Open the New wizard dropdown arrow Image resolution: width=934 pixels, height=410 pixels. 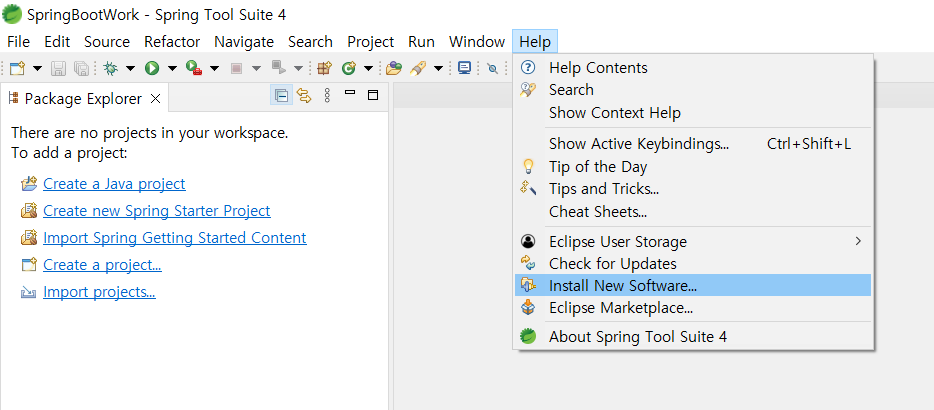(37, 69)
